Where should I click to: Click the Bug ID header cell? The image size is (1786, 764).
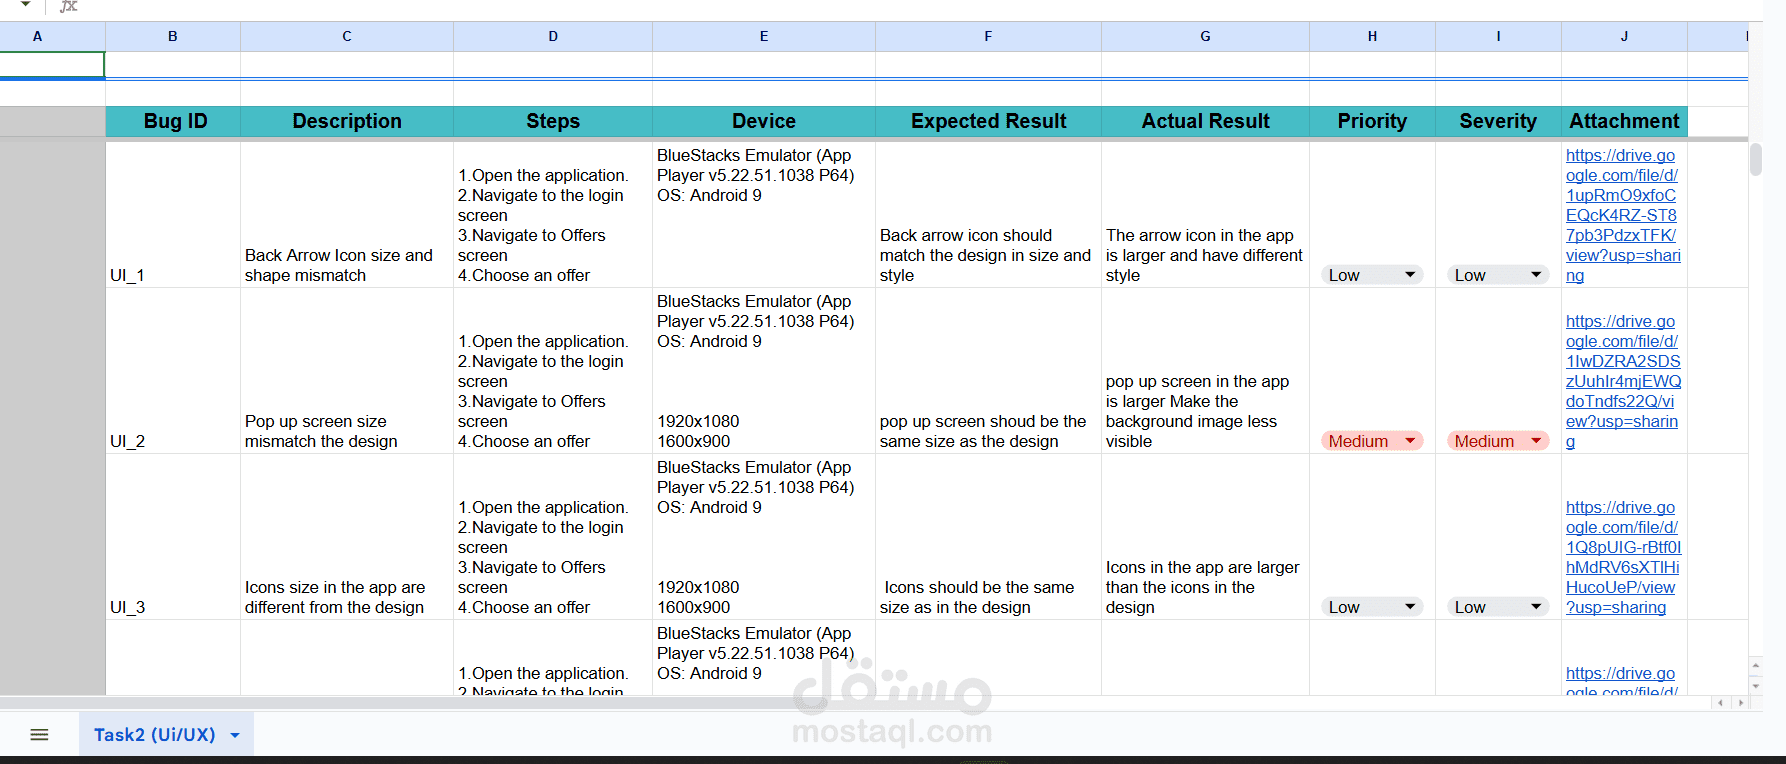[173, 121]
